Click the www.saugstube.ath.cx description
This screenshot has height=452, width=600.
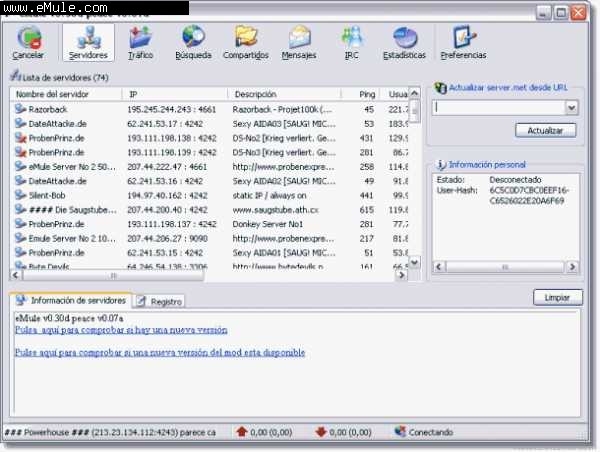click(276, 210)
